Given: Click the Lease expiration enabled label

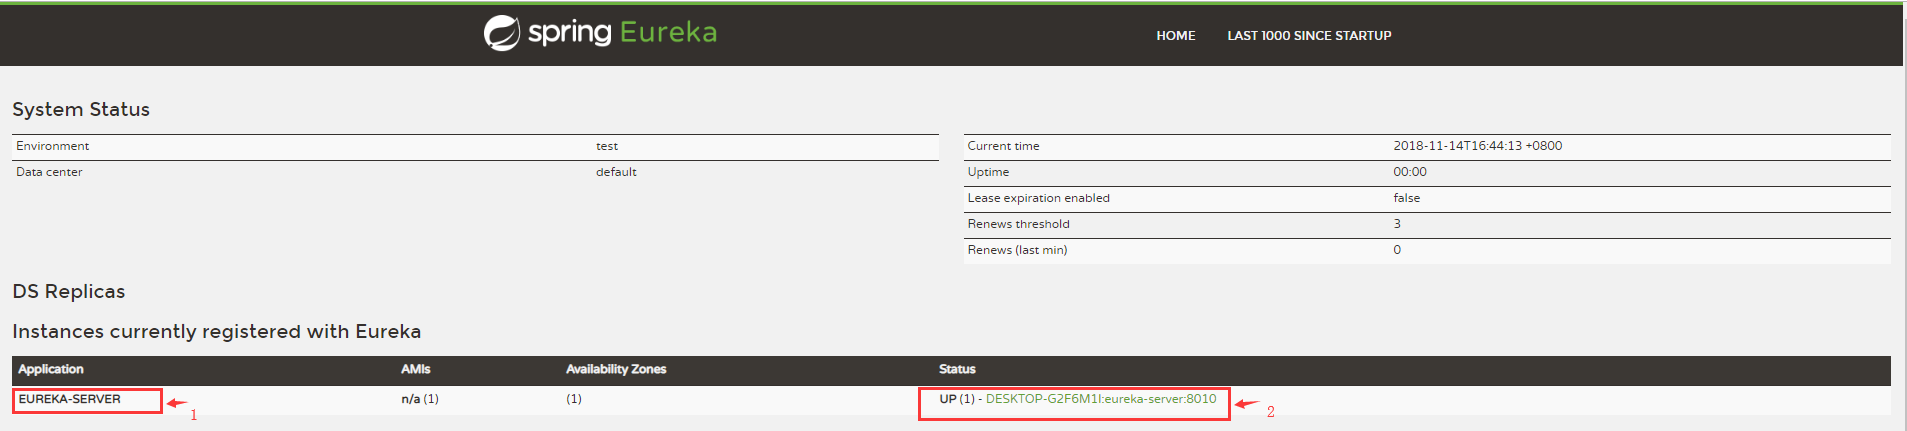Looking at the screenshot, I should click(x=1038, y=198).
